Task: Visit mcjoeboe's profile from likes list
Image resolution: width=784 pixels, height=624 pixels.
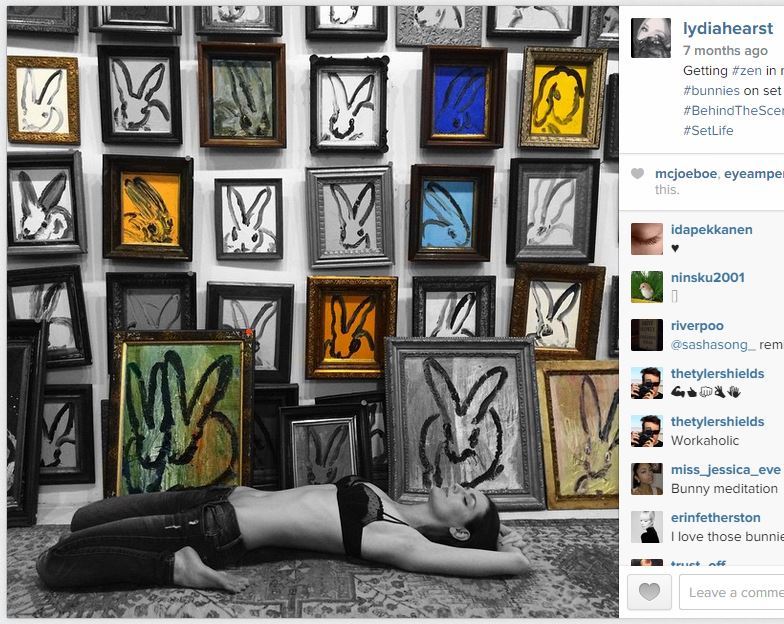Action: 686,174
